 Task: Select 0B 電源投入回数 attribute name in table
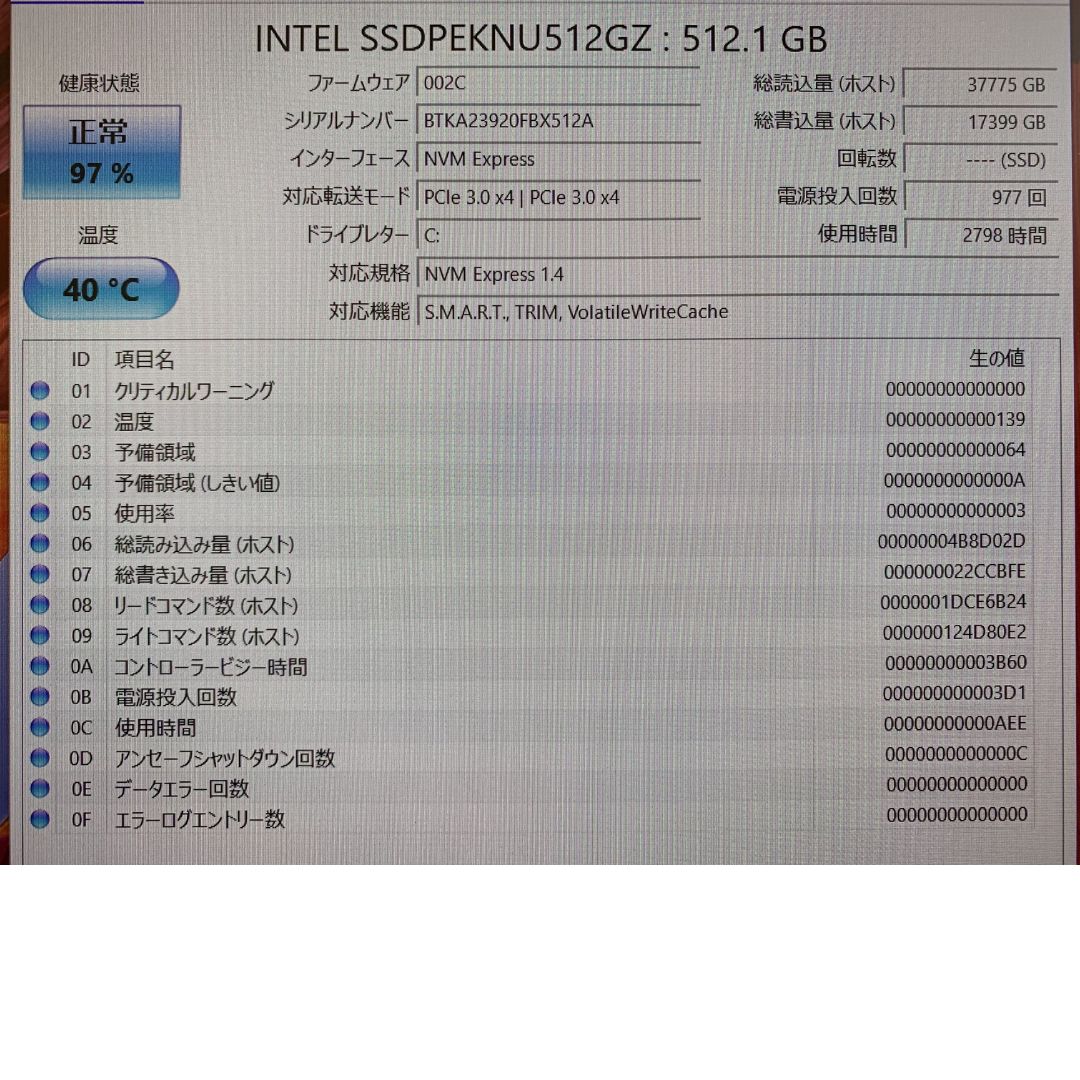175,697
